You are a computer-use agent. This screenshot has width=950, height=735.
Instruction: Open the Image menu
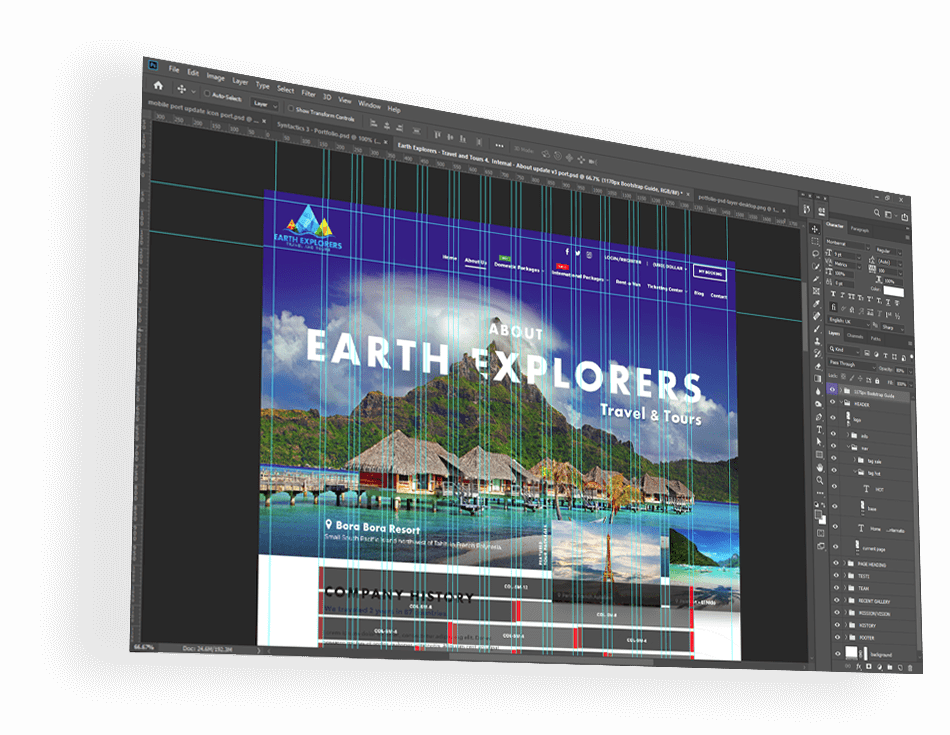(x=215, y=78)
